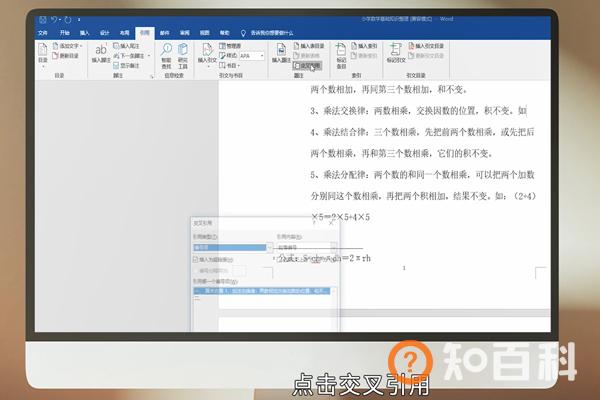Switch to the 开始 (Home) tab
This screenshot has width=600, height=400.
pos(65,33)
